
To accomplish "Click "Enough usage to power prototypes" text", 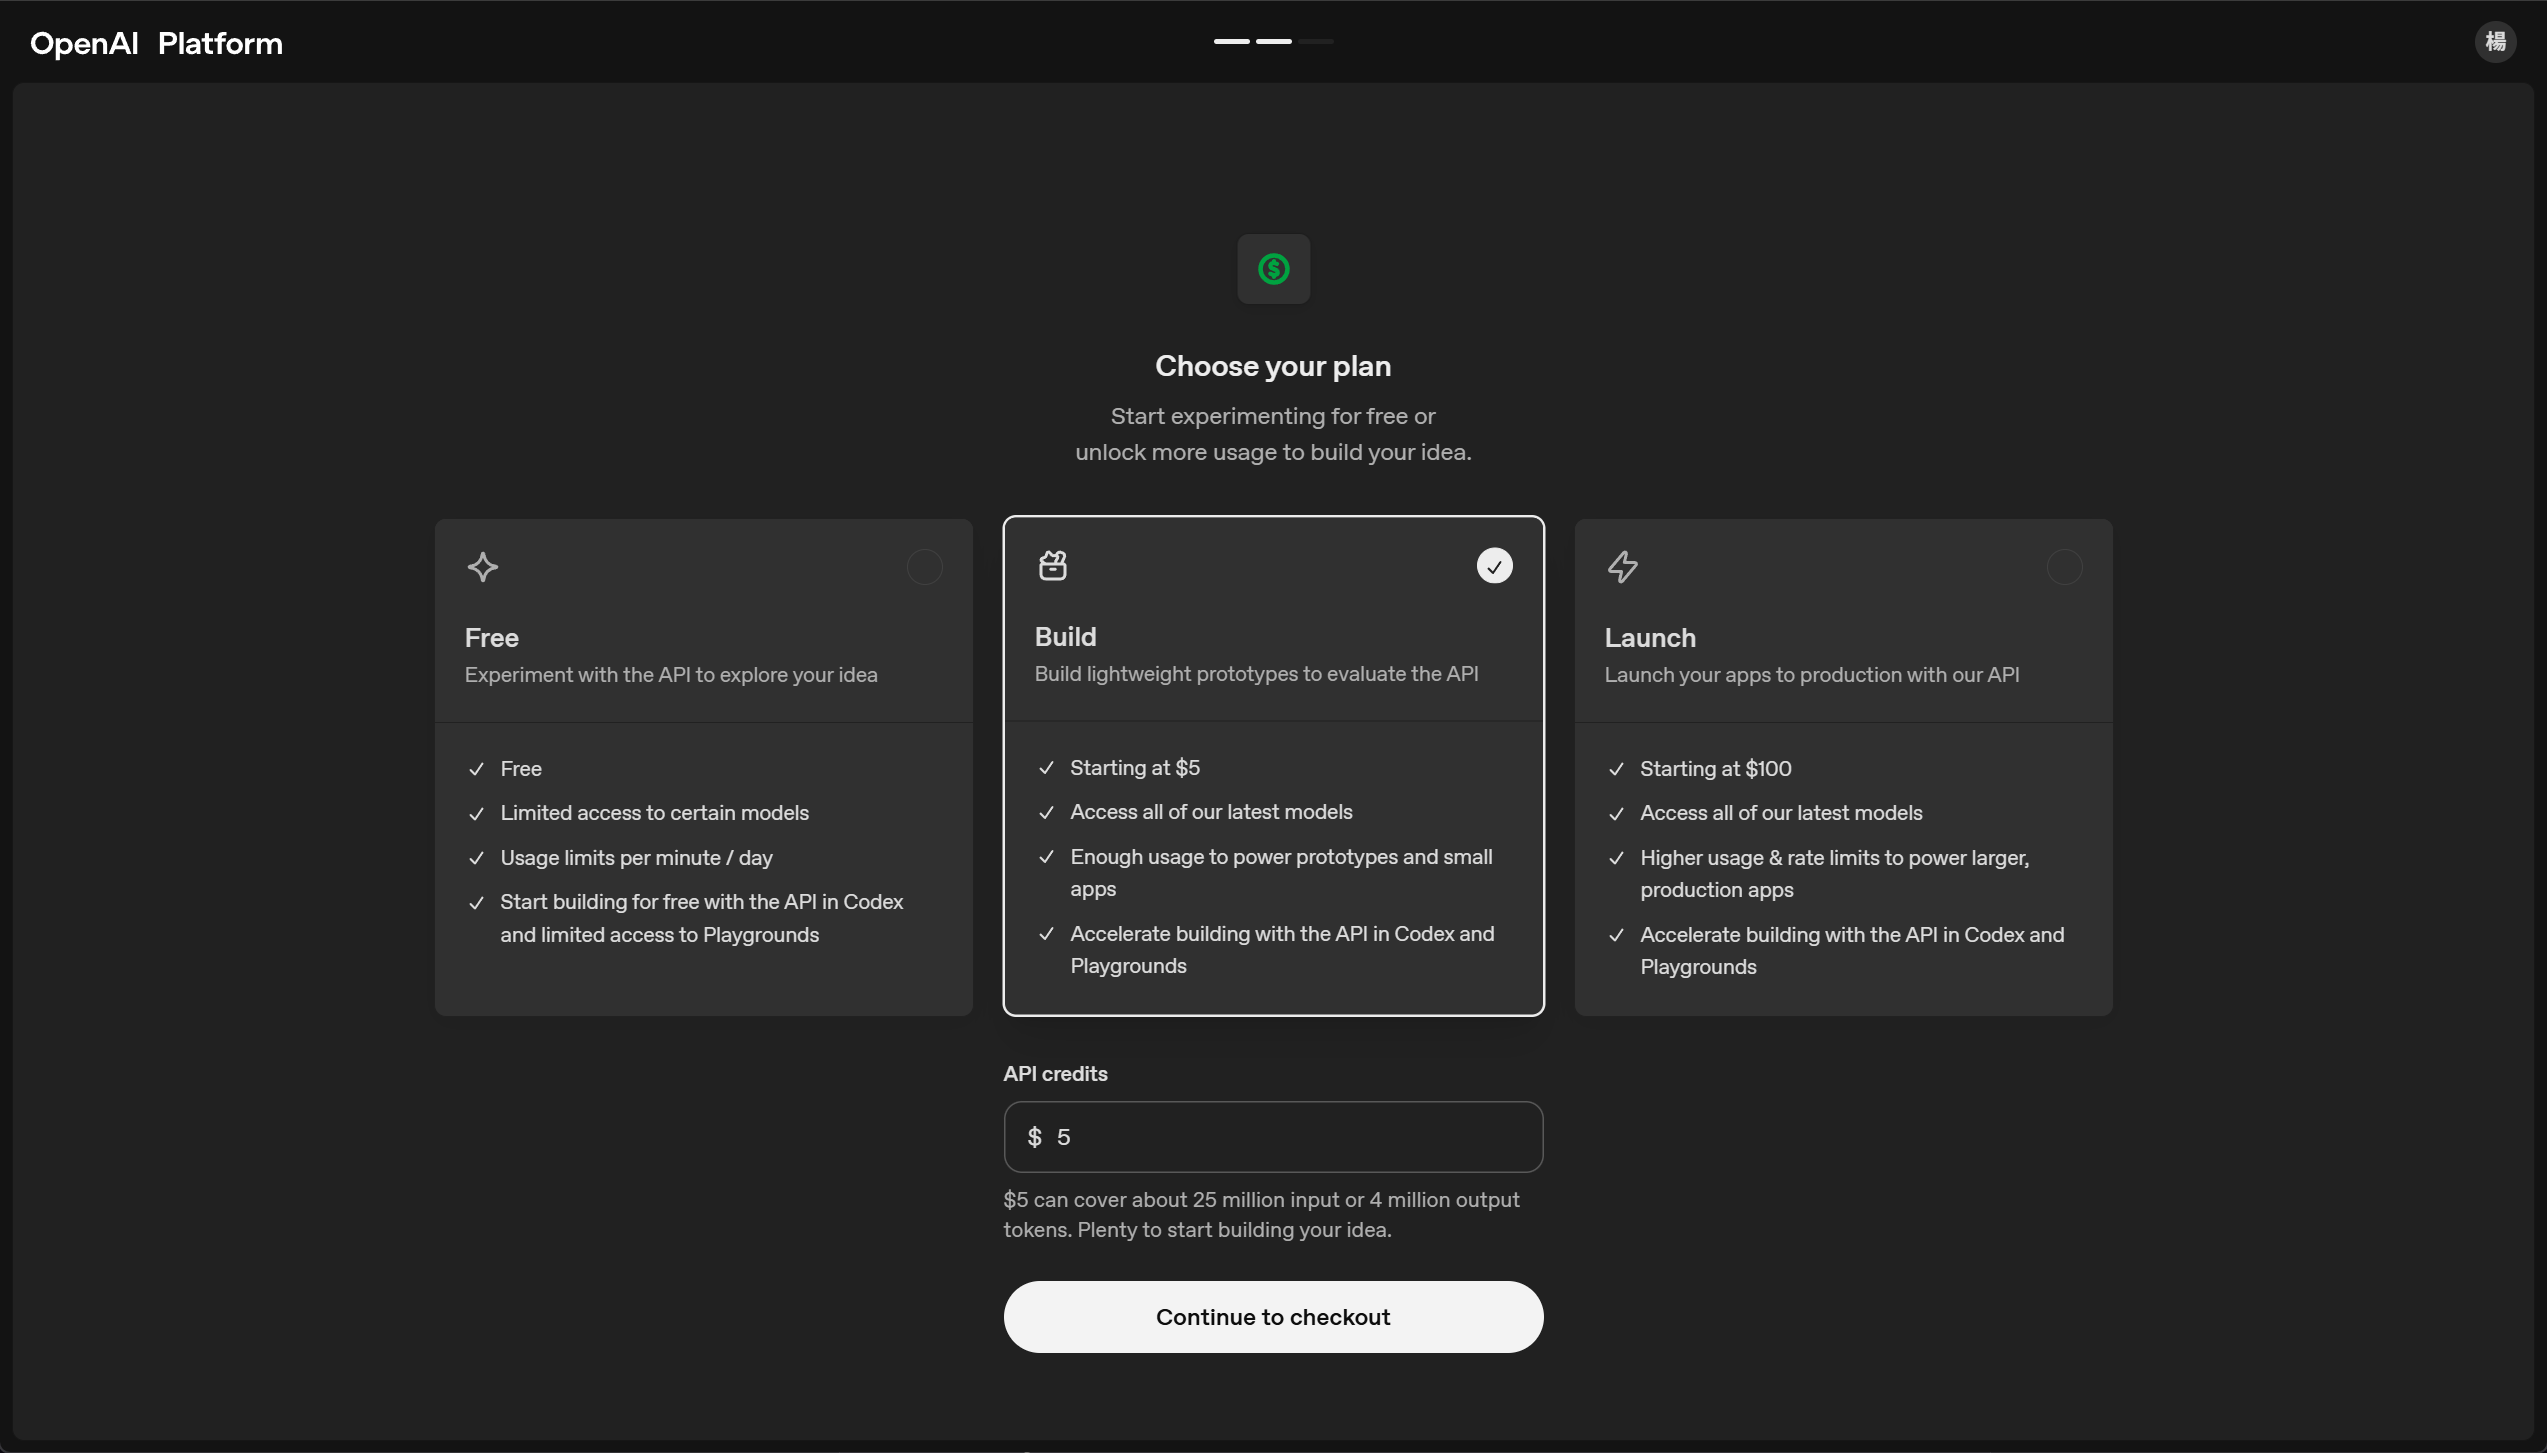I will pyautogui.click(x=1281, y=873).
